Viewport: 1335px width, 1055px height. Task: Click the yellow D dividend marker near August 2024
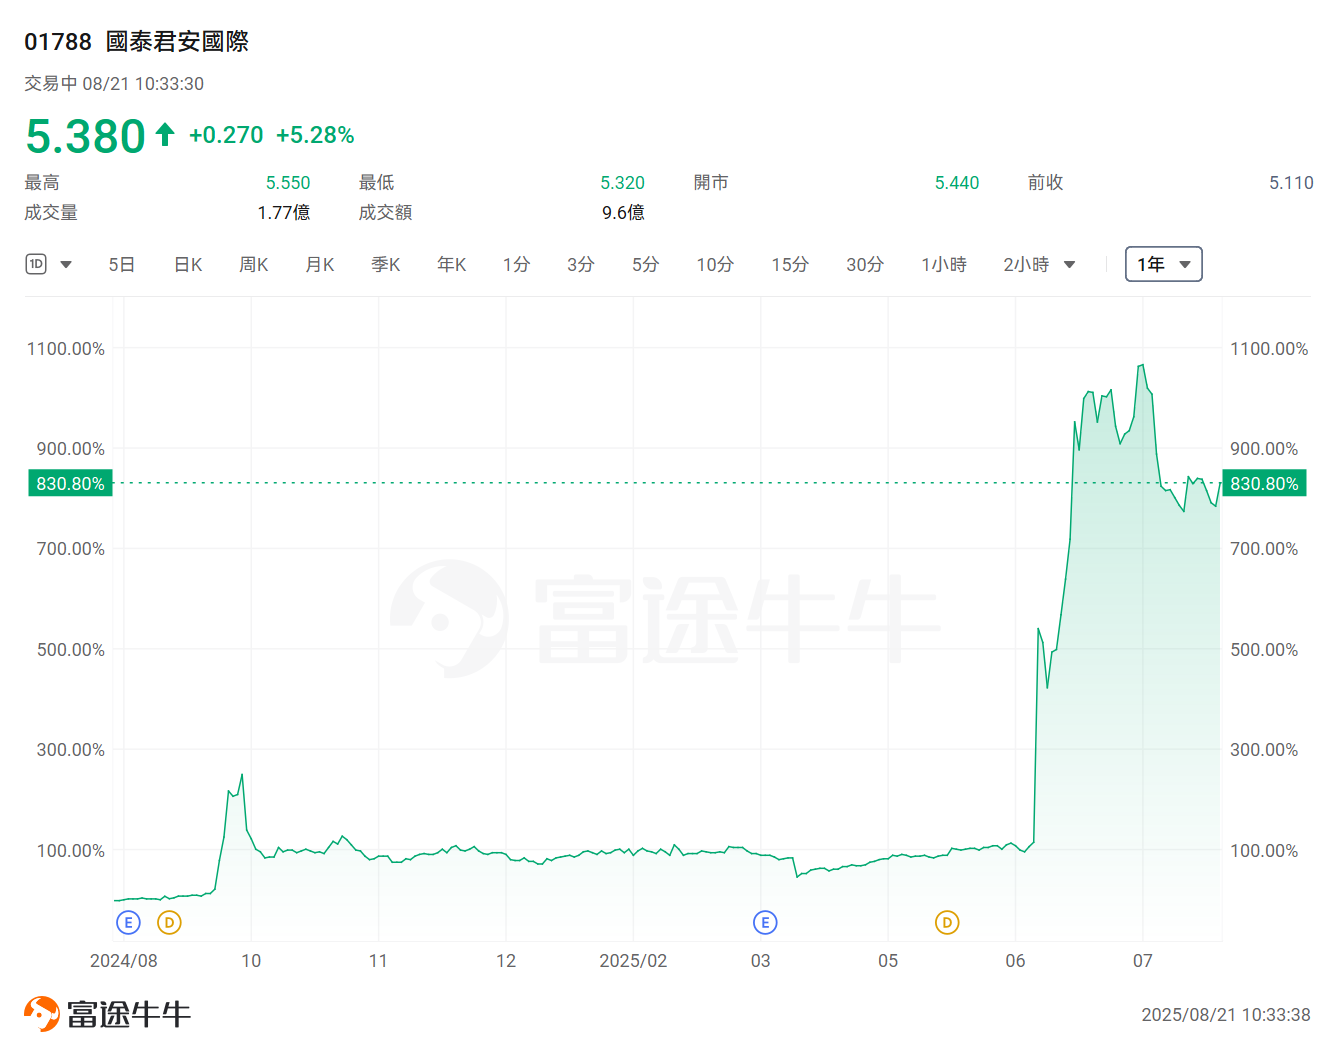point(169,922)
